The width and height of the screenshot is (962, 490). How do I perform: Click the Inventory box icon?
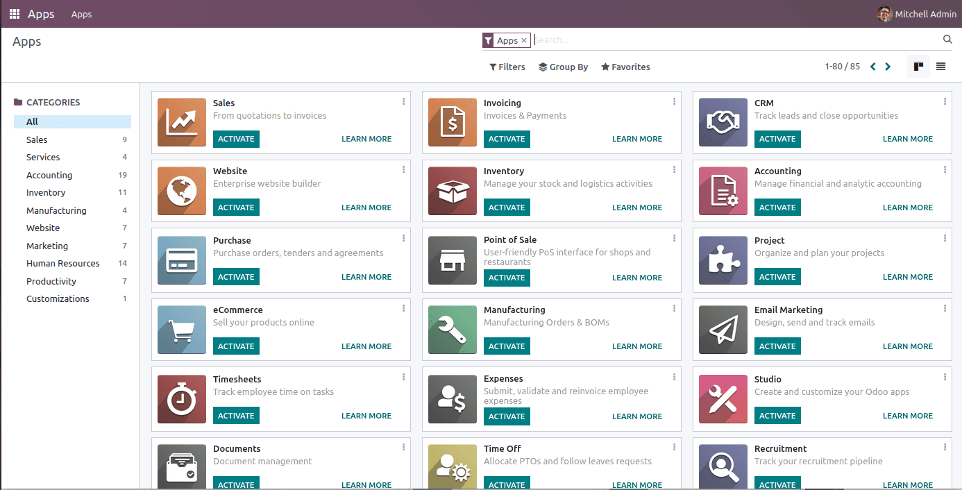click(452, 192)
